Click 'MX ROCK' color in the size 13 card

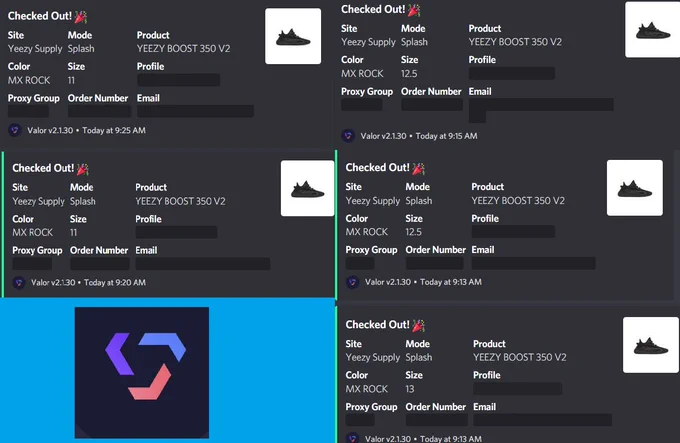coord(367,389)
